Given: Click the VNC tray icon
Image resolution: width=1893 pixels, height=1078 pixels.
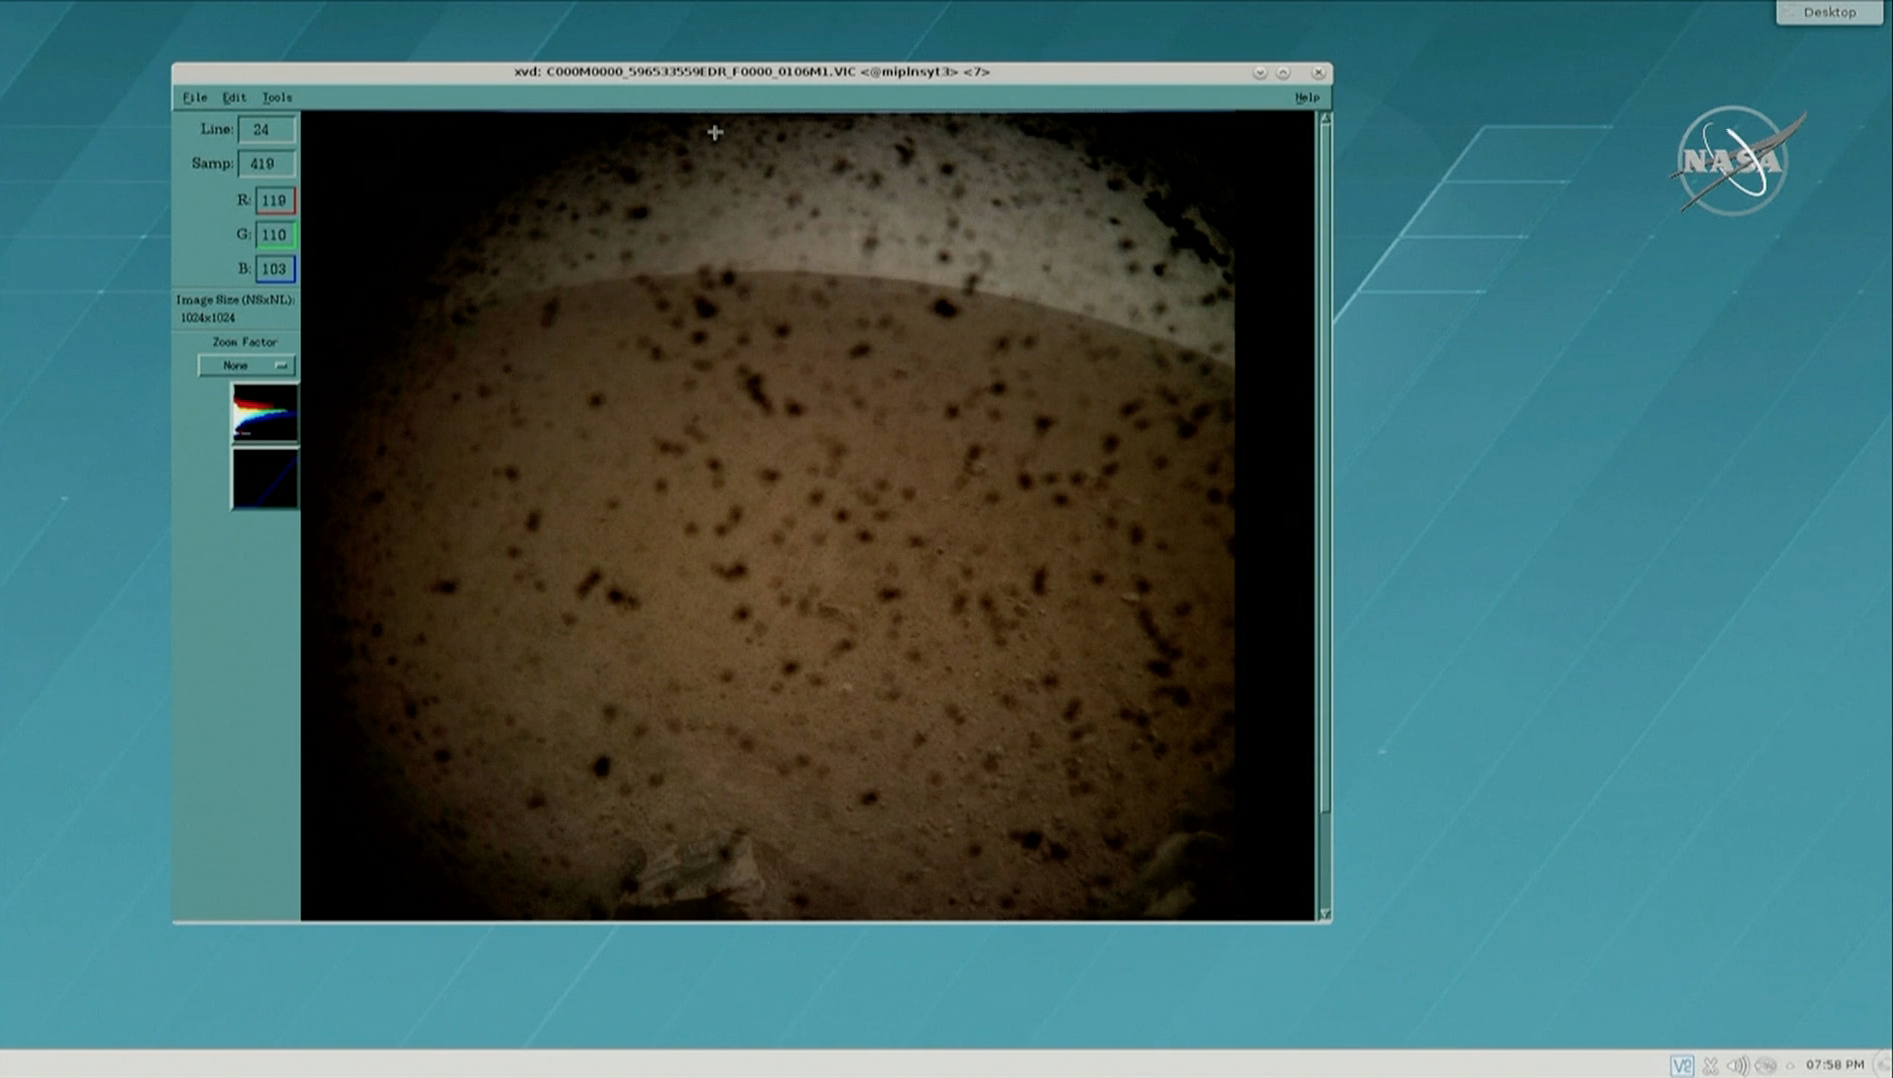Looking at the screenshot, I should pyautogui.click(x=1682, y=1065).
